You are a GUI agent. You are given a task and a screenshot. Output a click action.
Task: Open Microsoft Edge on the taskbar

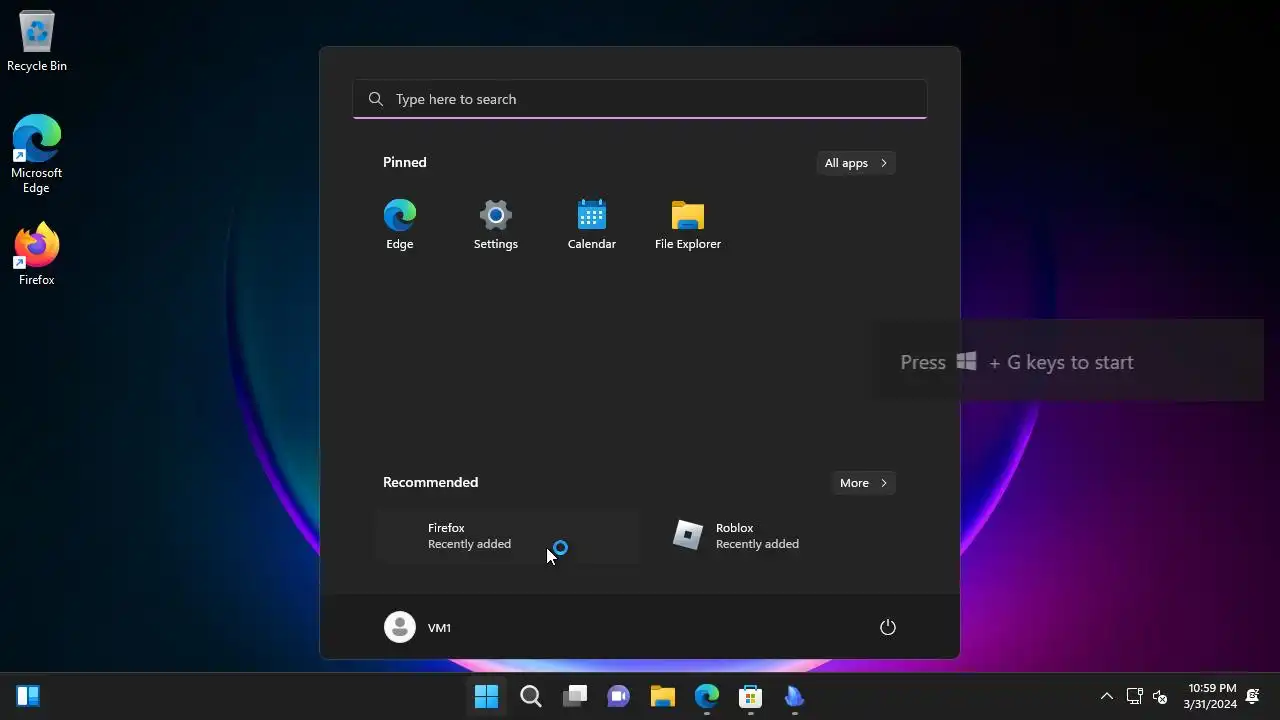click(x=707, y=696)
